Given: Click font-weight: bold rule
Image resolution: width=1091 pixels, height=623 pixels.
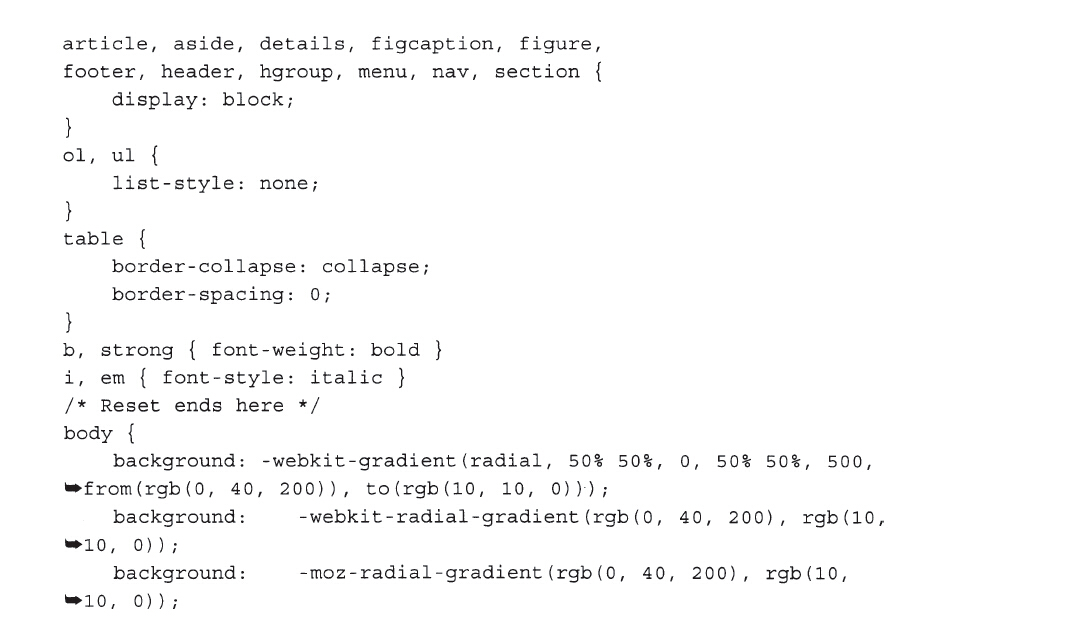Looking at the screenshot, I should pyautogui.click(x=316, y=350).
